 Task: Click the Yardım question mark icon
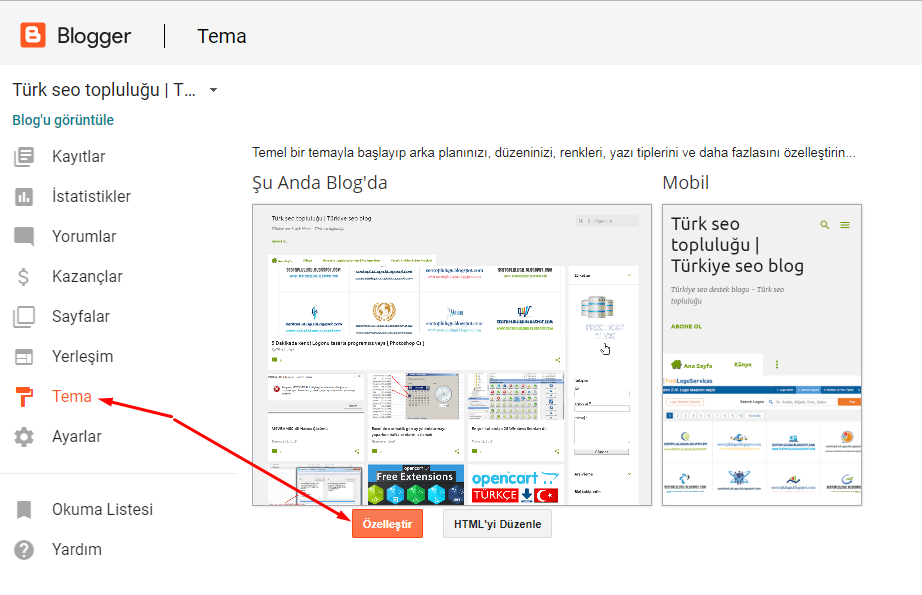point(24,549)
